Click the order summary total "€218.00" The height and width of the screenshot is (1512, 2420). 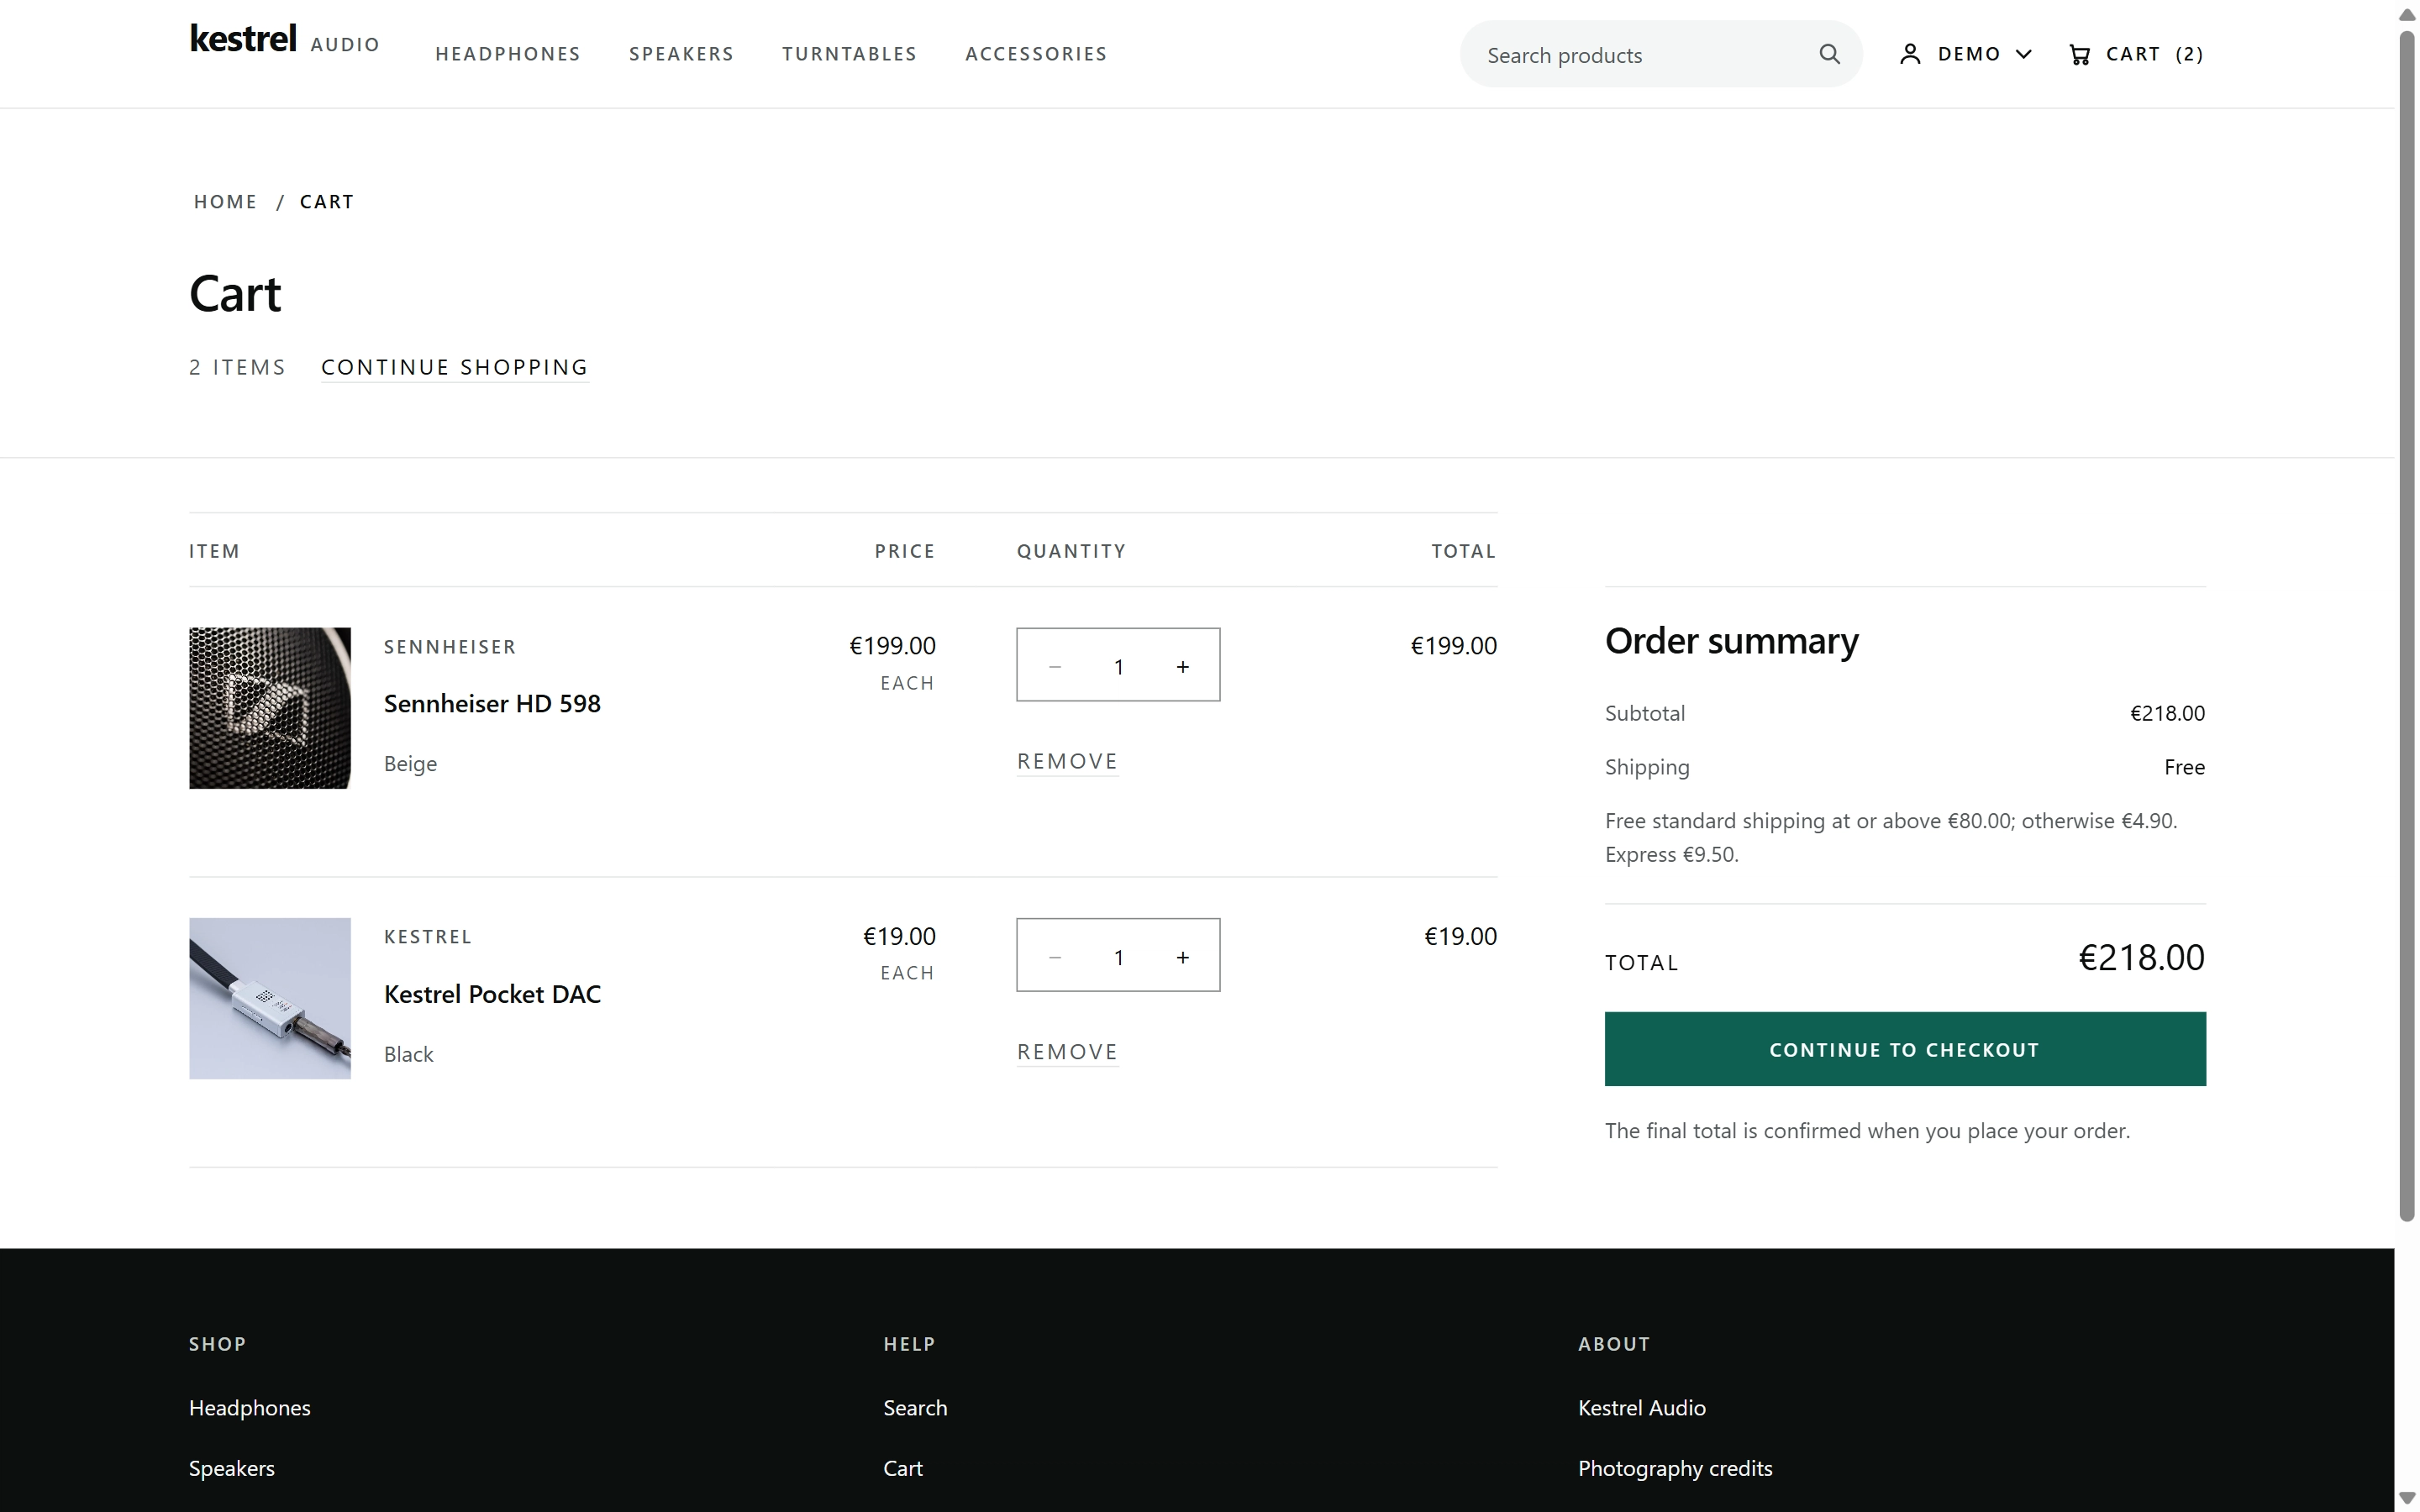(2141, 958)
